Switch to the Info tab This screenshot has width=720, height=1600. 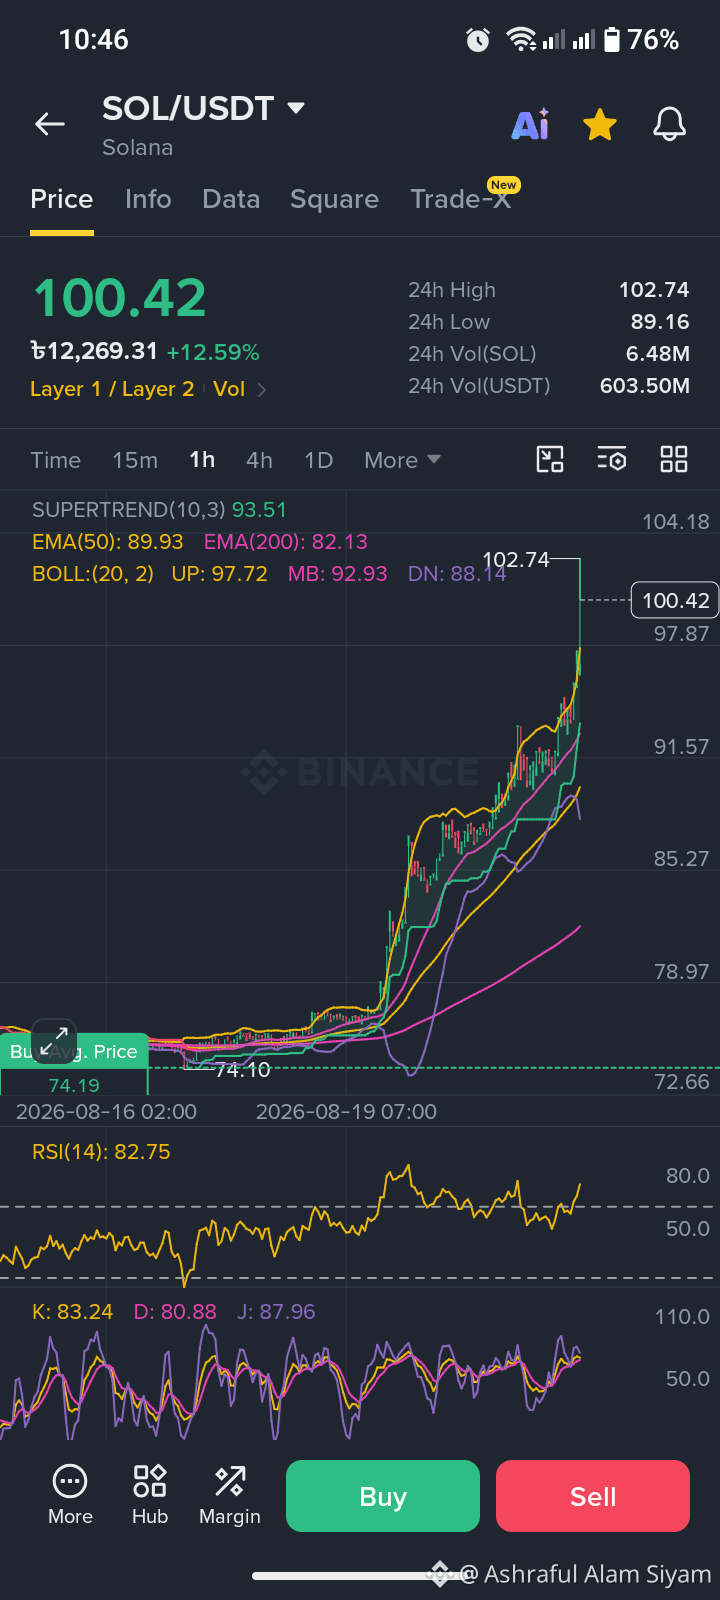click(x=148, y=199)
